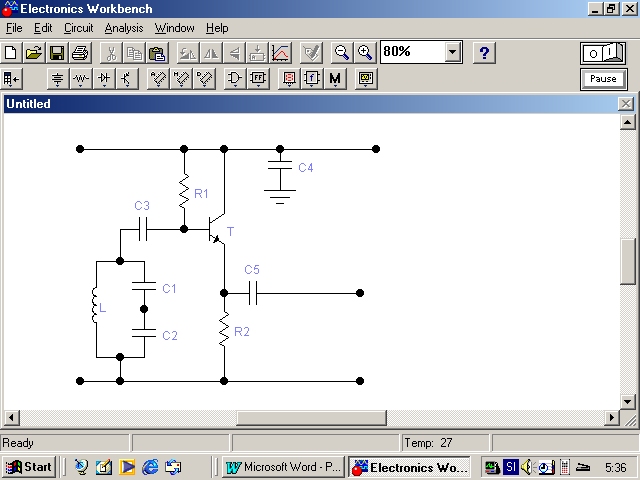Open the Transistors parts bin
The image size is (640, 480).
point(127,79)
